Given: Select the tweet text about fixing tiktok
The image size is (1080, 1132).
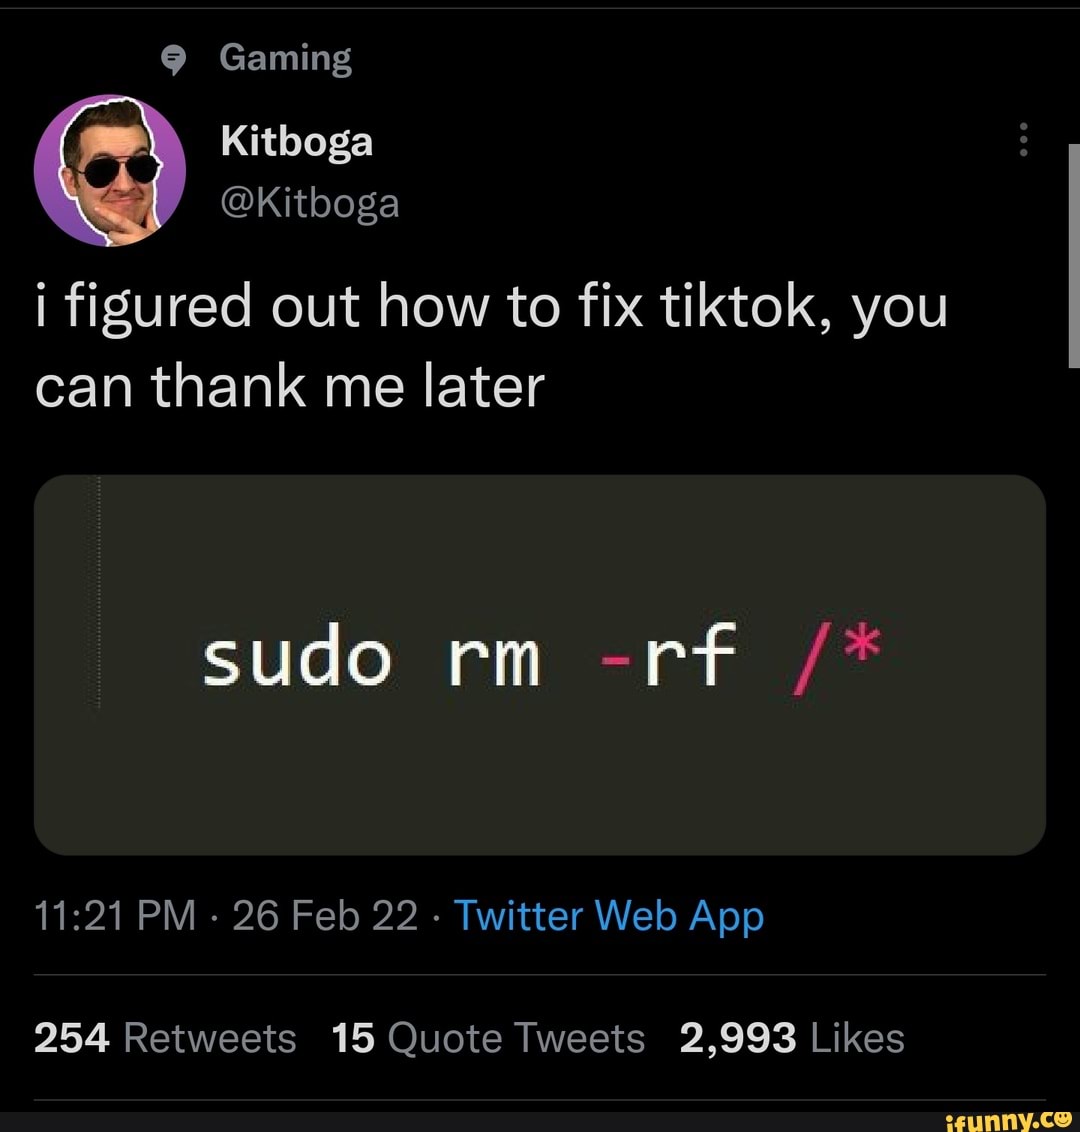Looking at the screenshot, I should (x=490, y=345).
